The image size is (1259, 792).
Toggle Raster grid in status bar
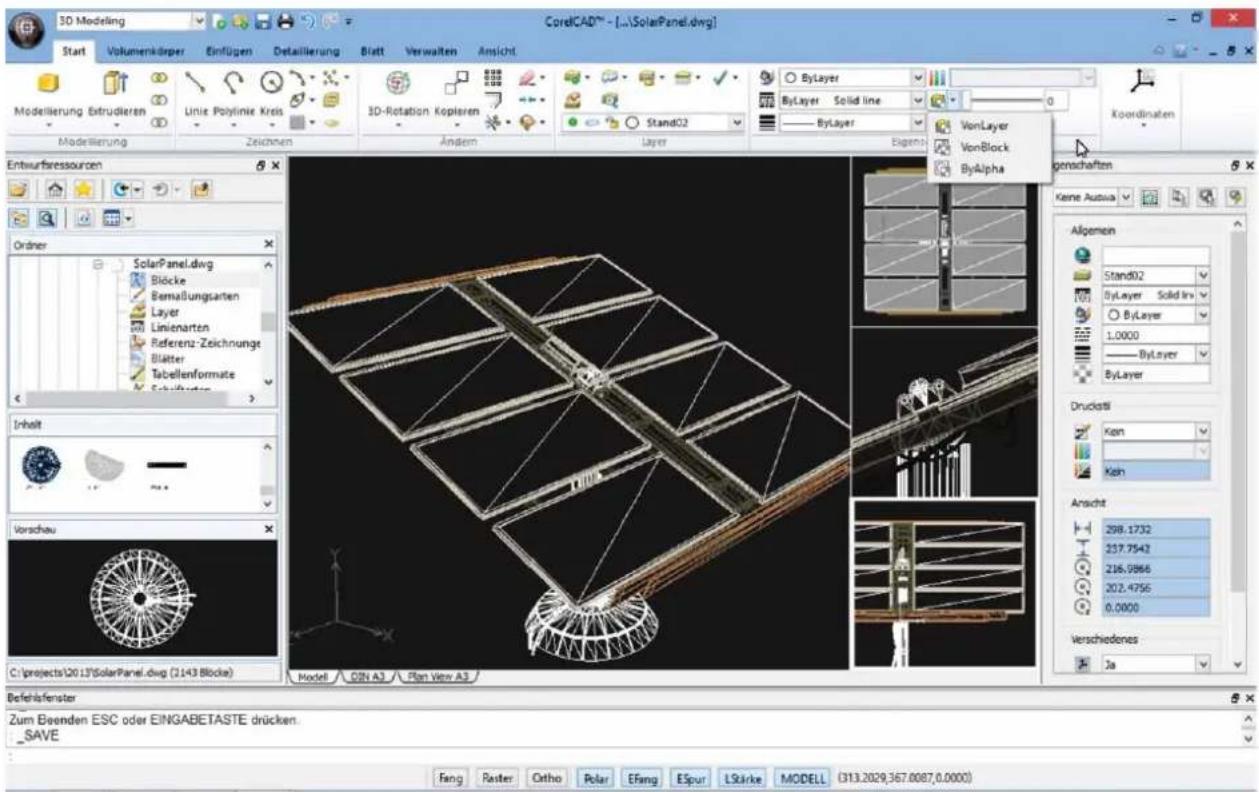coord(497,776)
